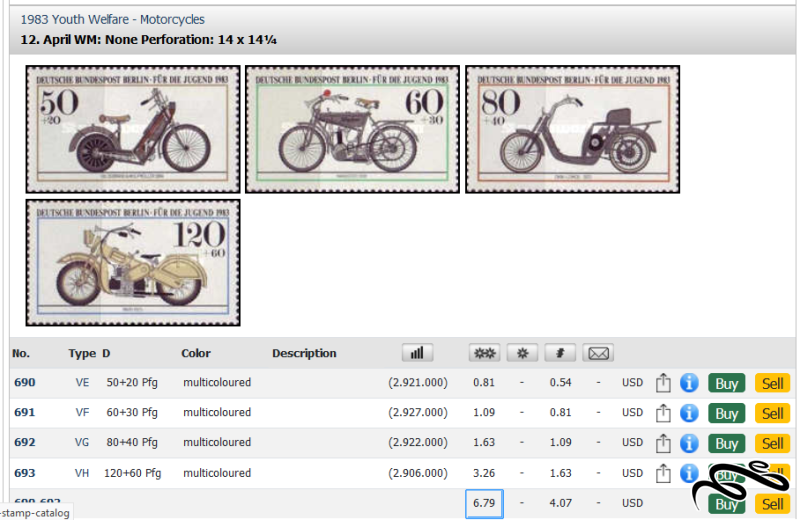
Task: Click the bar chart quantity column icon
Action: click(417, 353)
